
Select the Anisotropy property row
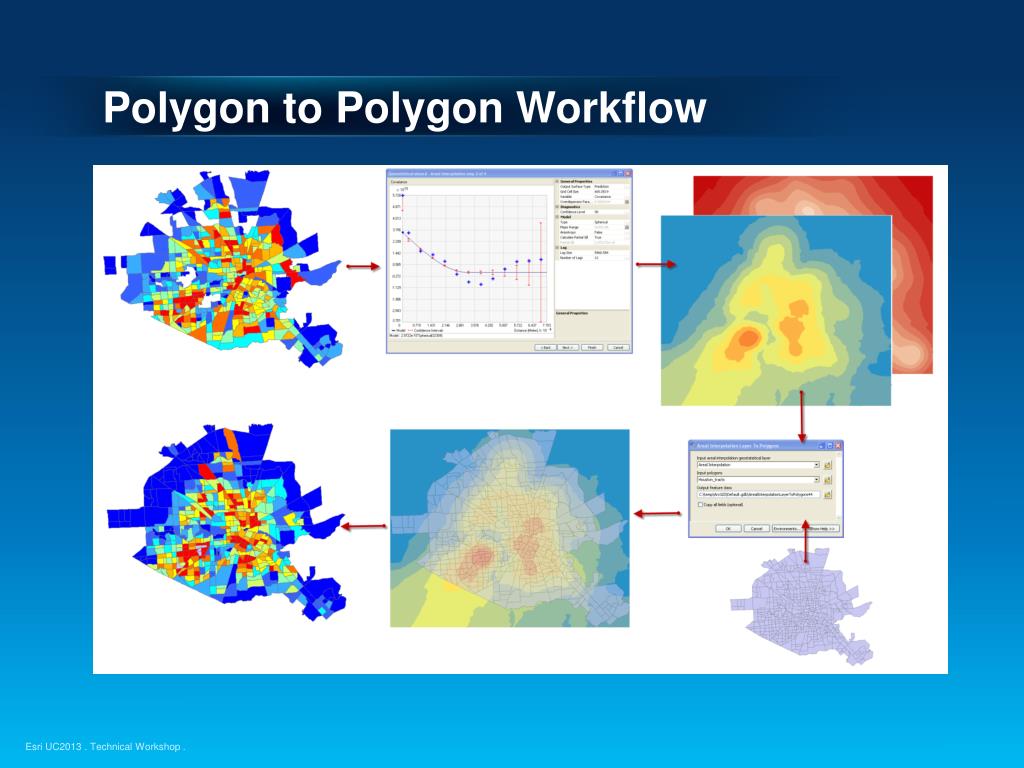point(594,232)
